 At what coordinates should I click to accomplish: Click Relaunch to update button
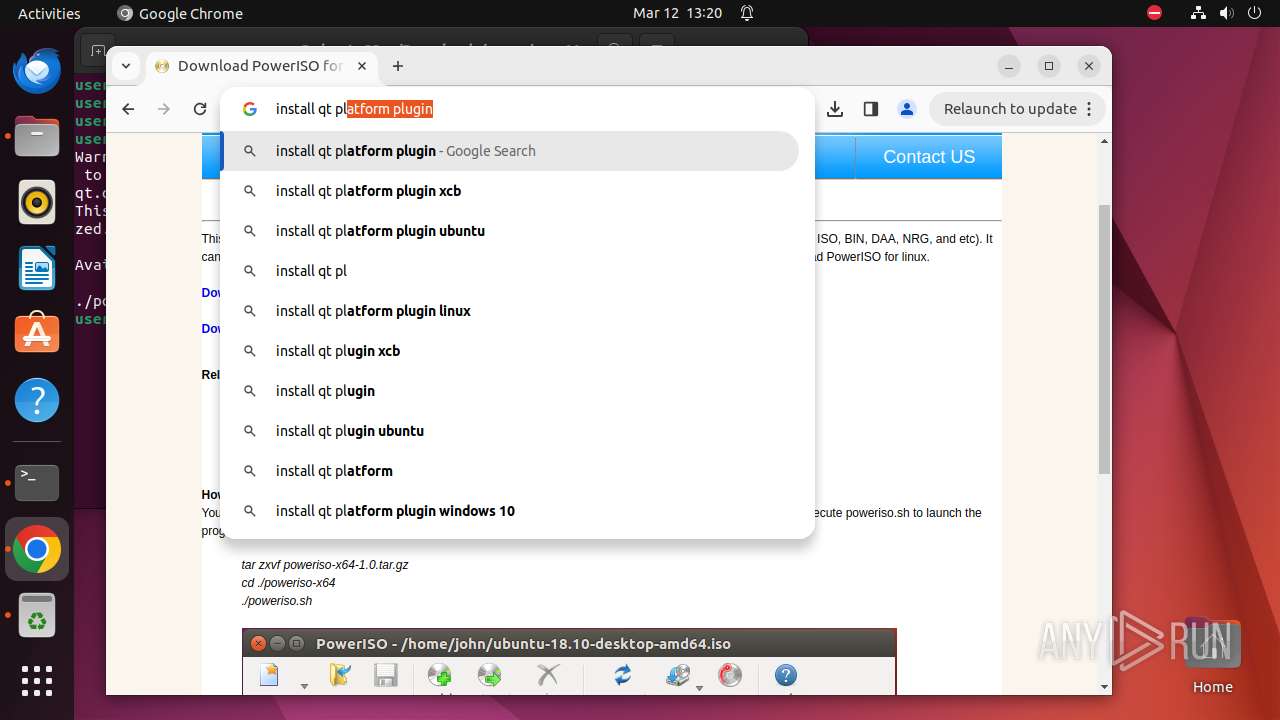click(x=1019, y=109)
